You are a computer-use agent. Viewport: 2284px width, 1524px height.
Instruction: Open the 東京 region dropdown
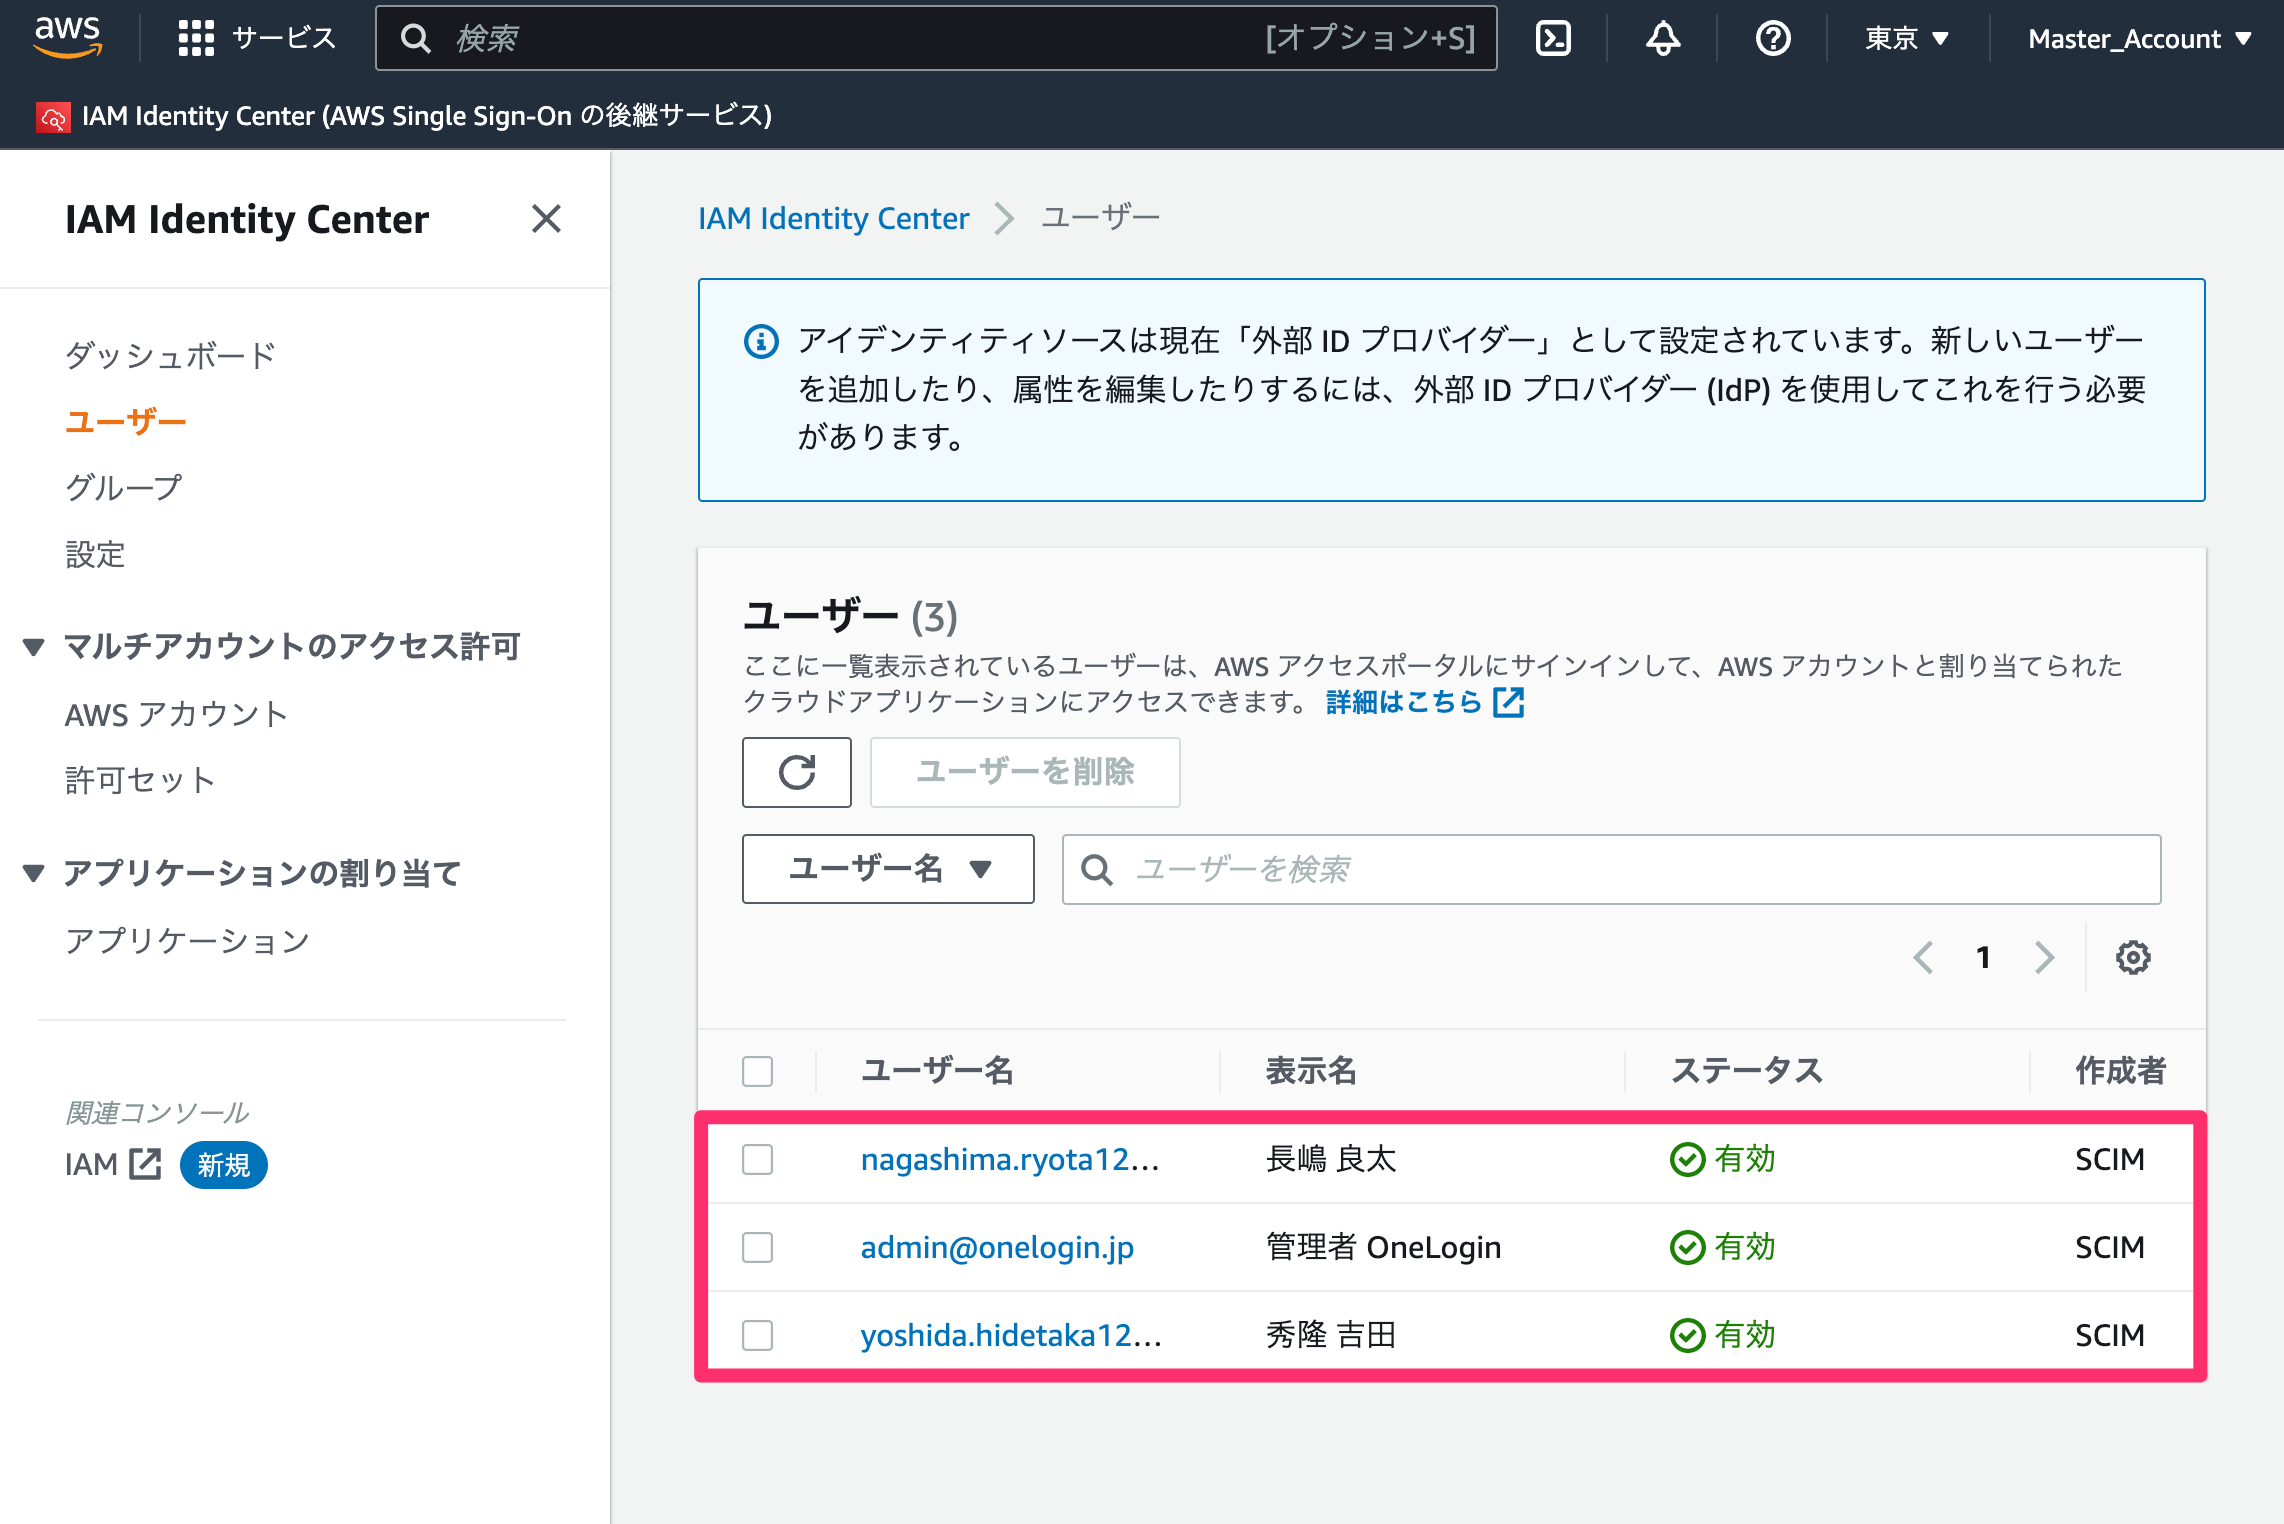1907,38
